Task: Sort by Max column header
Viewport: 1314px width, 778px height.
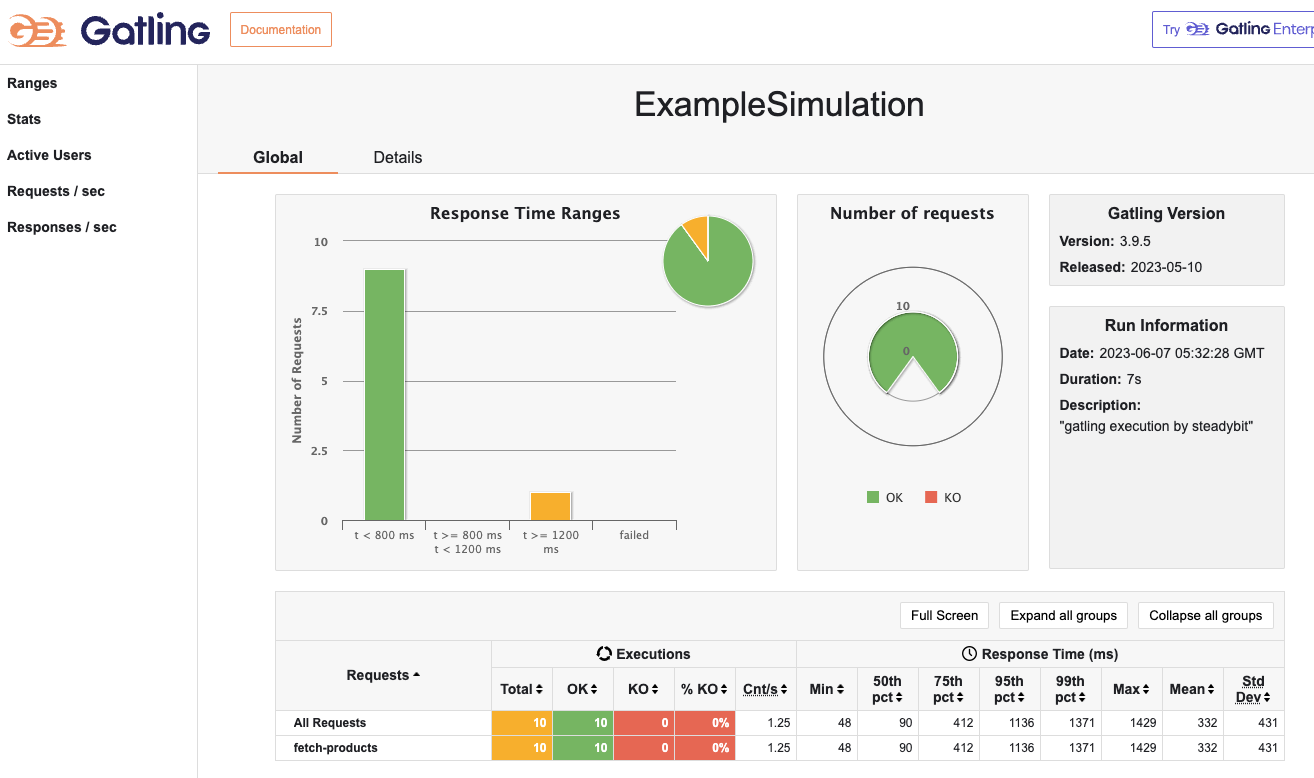Action: (x=1132, y=689)
